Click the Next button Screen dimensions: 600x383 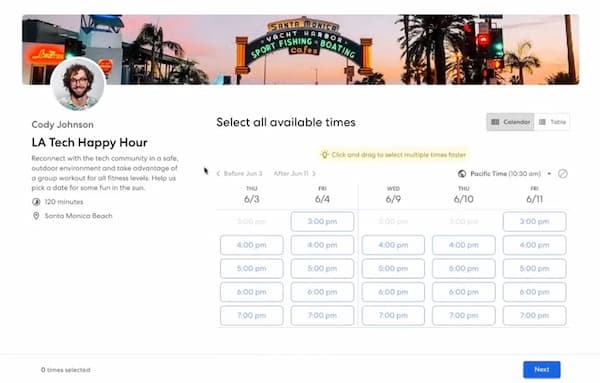point(542,370)
